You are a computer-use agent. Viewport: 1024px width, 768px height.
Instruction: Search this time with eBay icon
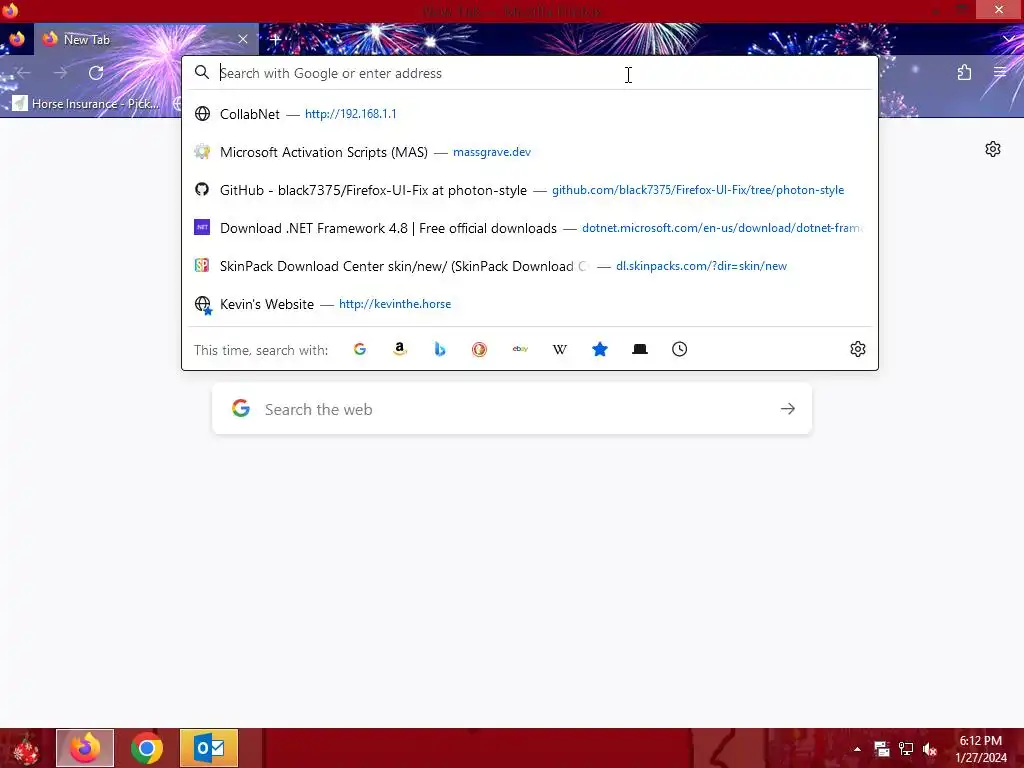tap(520, 349)
